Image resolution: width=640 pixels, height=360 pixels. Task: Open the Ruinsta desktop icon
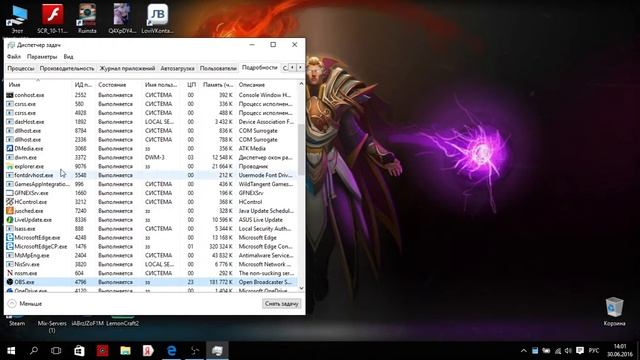pyautogui.click(x=87, y=19)
